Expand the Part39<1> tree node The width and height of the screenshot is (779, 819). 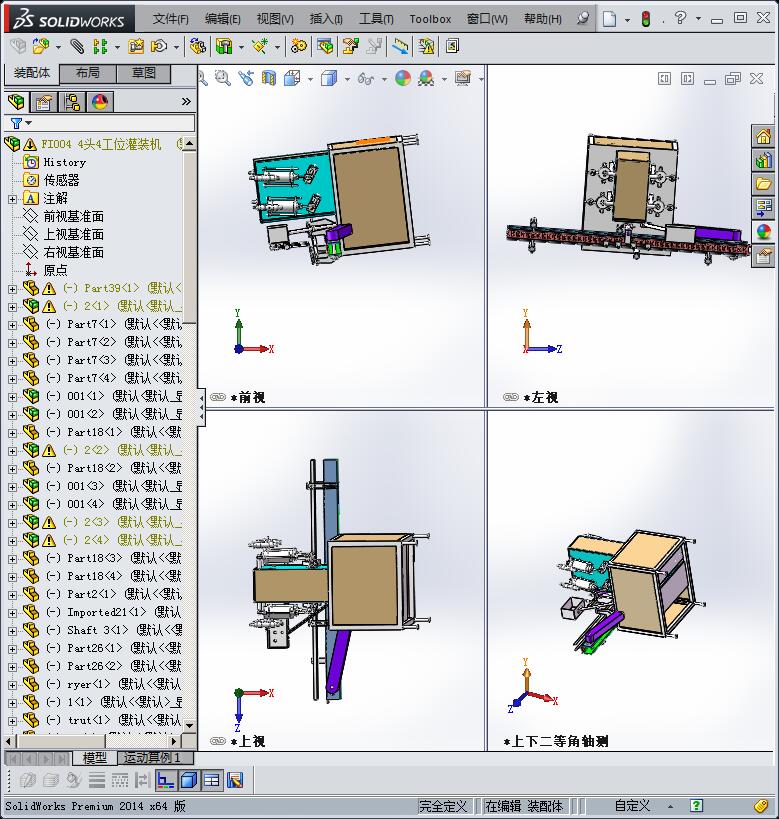pyautogui.click(x=13, y=289)
